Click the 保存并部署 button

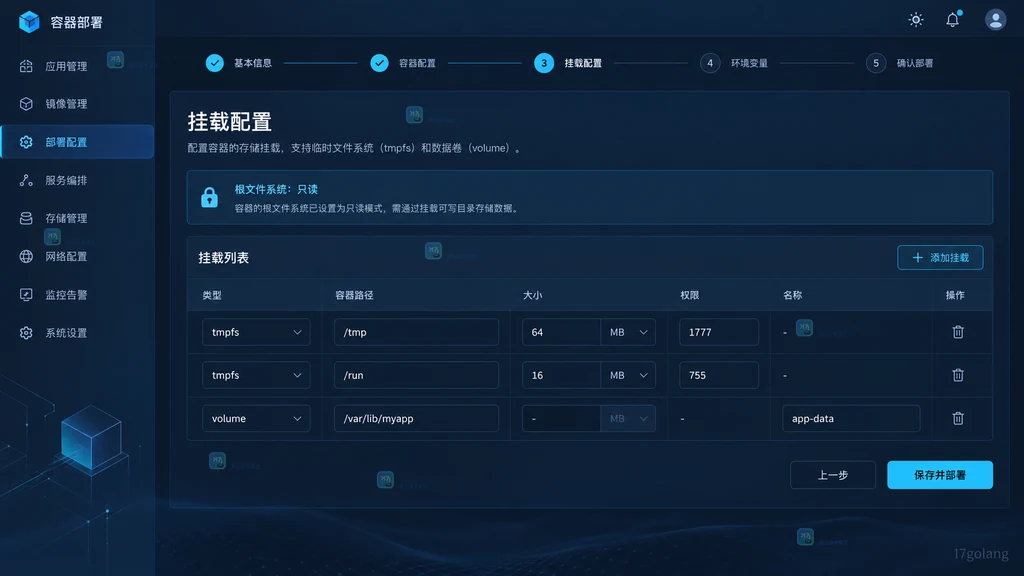940,475
